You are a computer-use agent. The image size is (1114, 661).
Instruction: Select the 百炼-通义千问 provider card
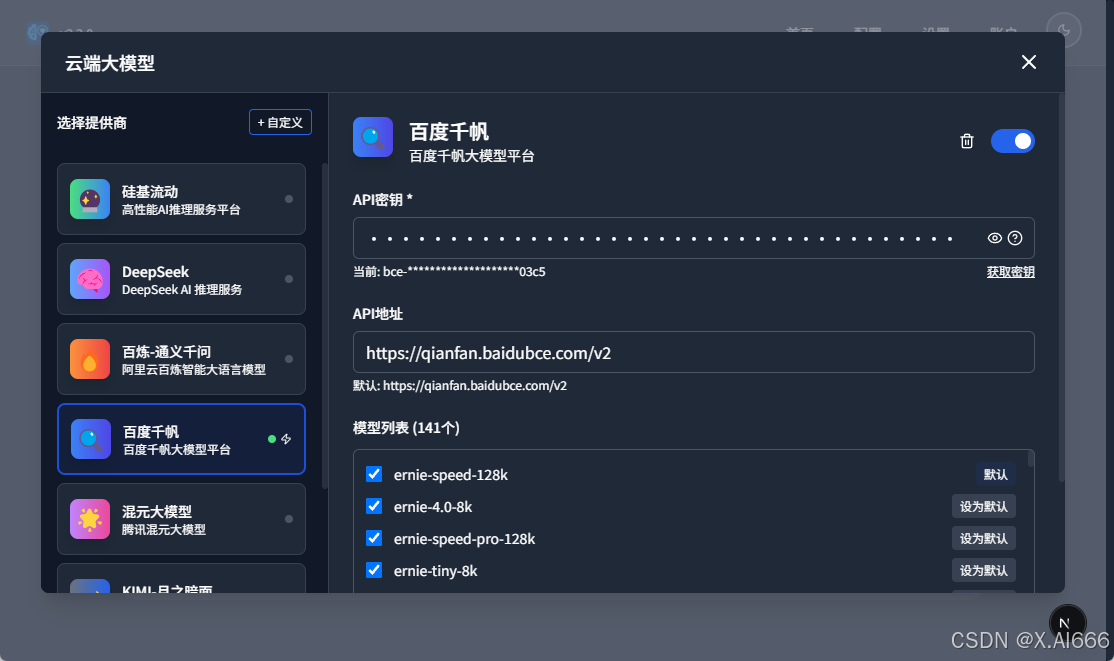click(x=181, y=359)
